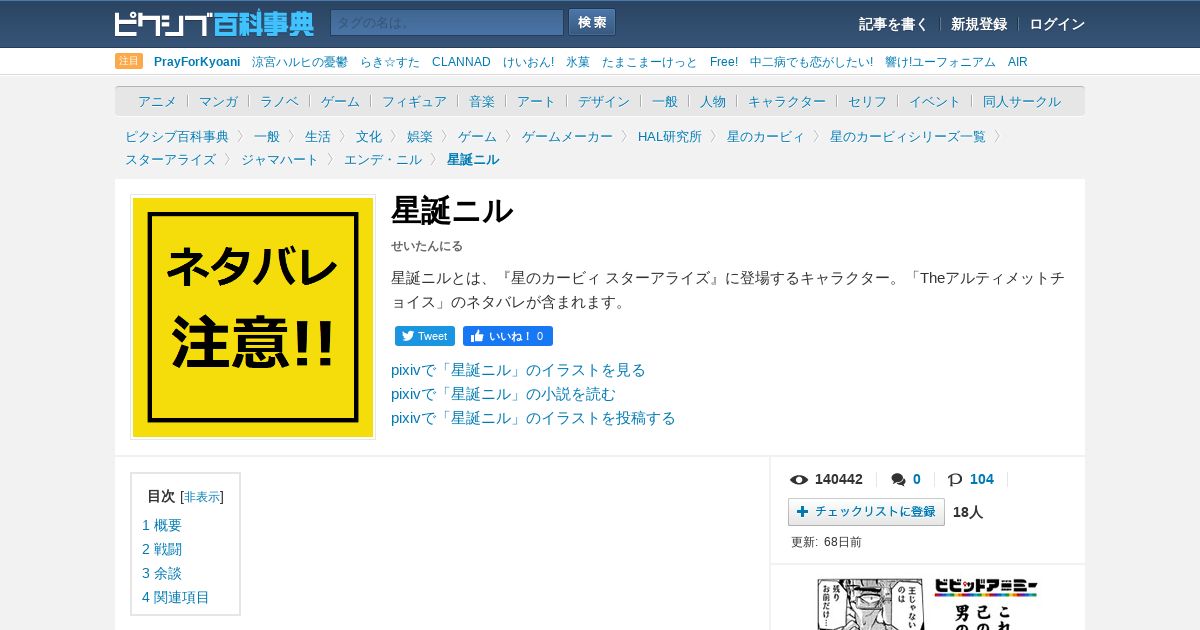Go to the 星のカービィシリーズ一覧 breadcrumb

click(908, 137)
